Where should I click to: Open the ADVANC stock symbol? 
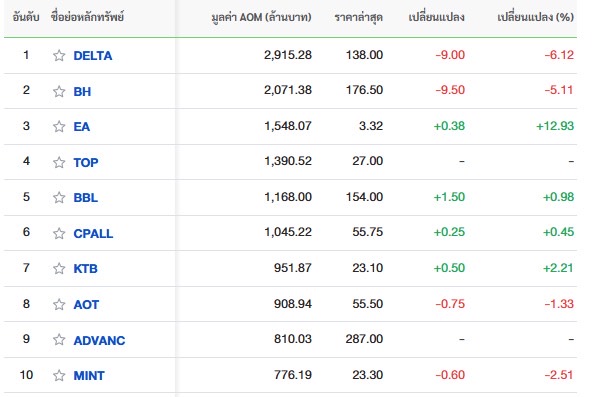click(99, 340)
